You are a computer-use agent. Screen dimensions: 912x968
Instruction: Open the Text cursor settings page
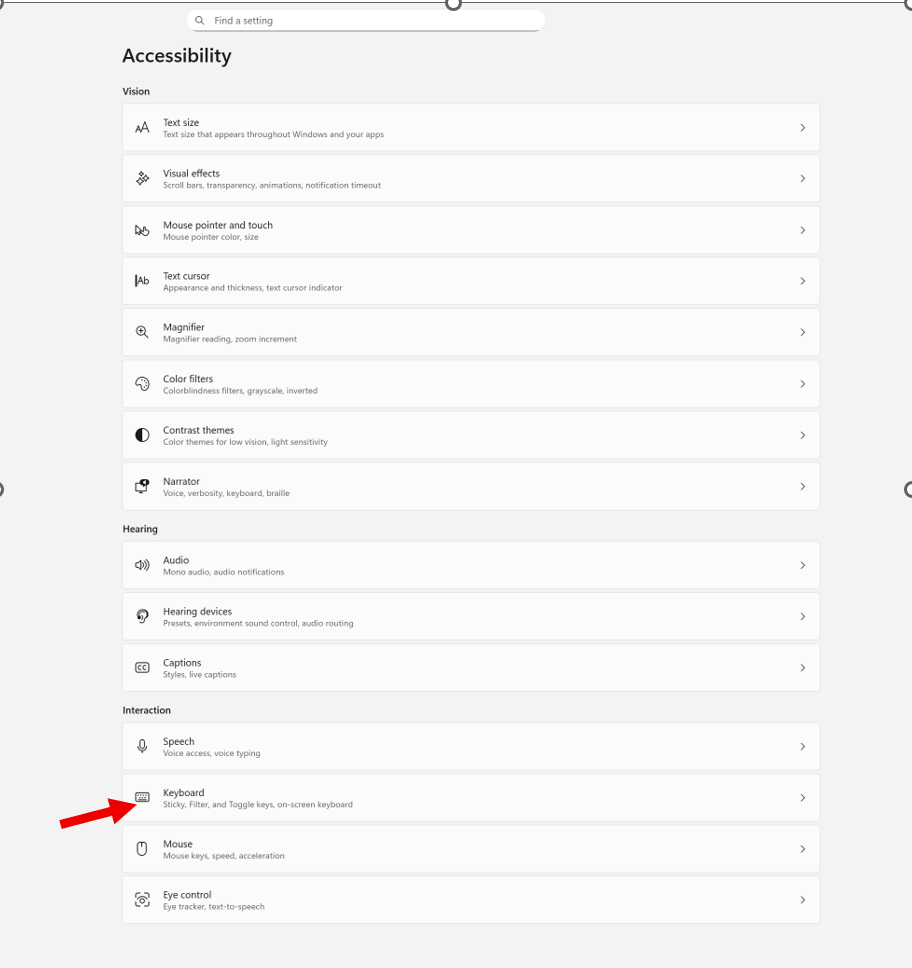point(470,281)
